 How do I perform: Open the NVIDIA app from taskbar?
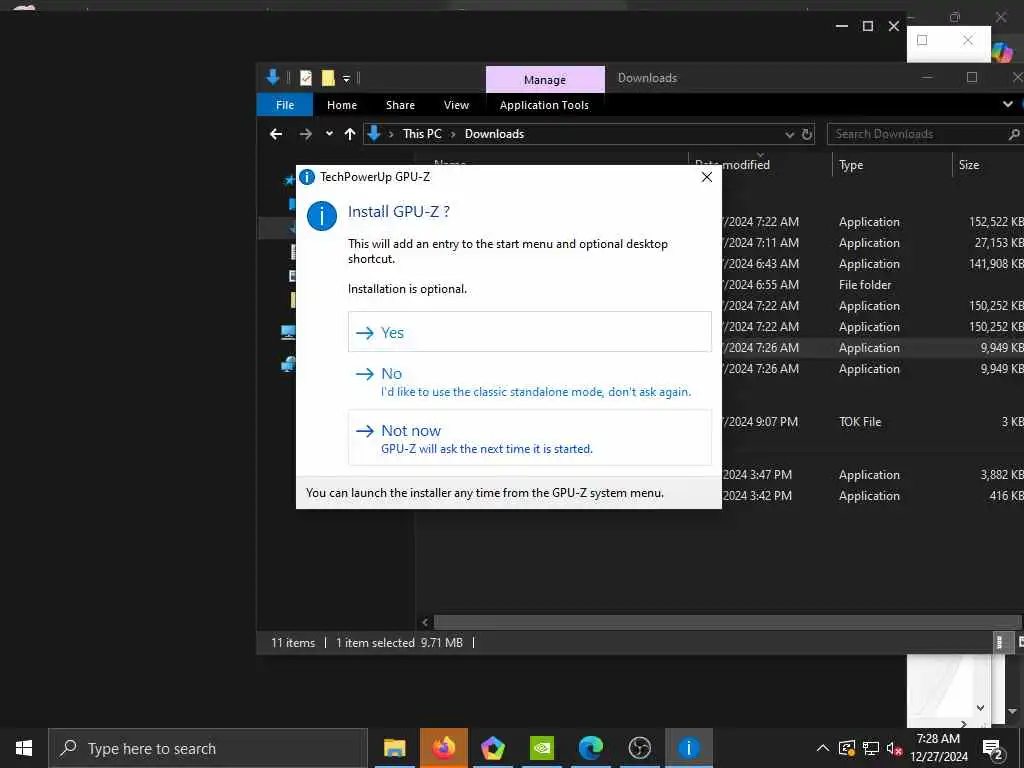click(541, 748)
